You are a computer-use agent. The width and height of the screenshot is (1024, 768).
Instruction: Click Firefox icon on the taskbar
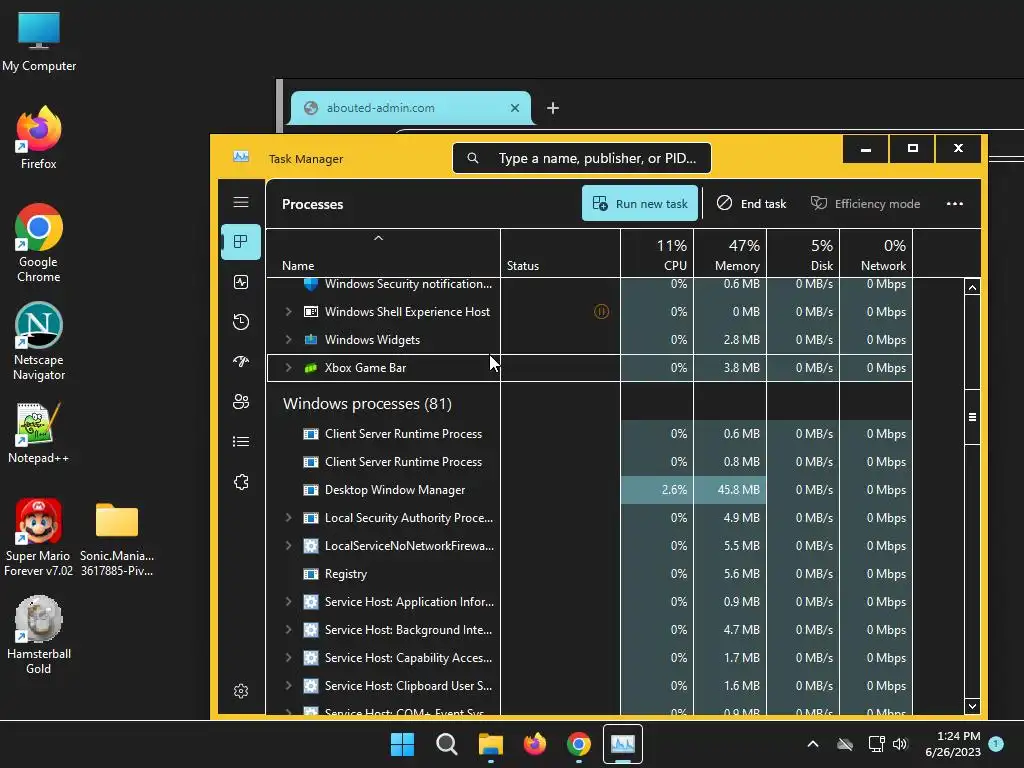[535, 744]
